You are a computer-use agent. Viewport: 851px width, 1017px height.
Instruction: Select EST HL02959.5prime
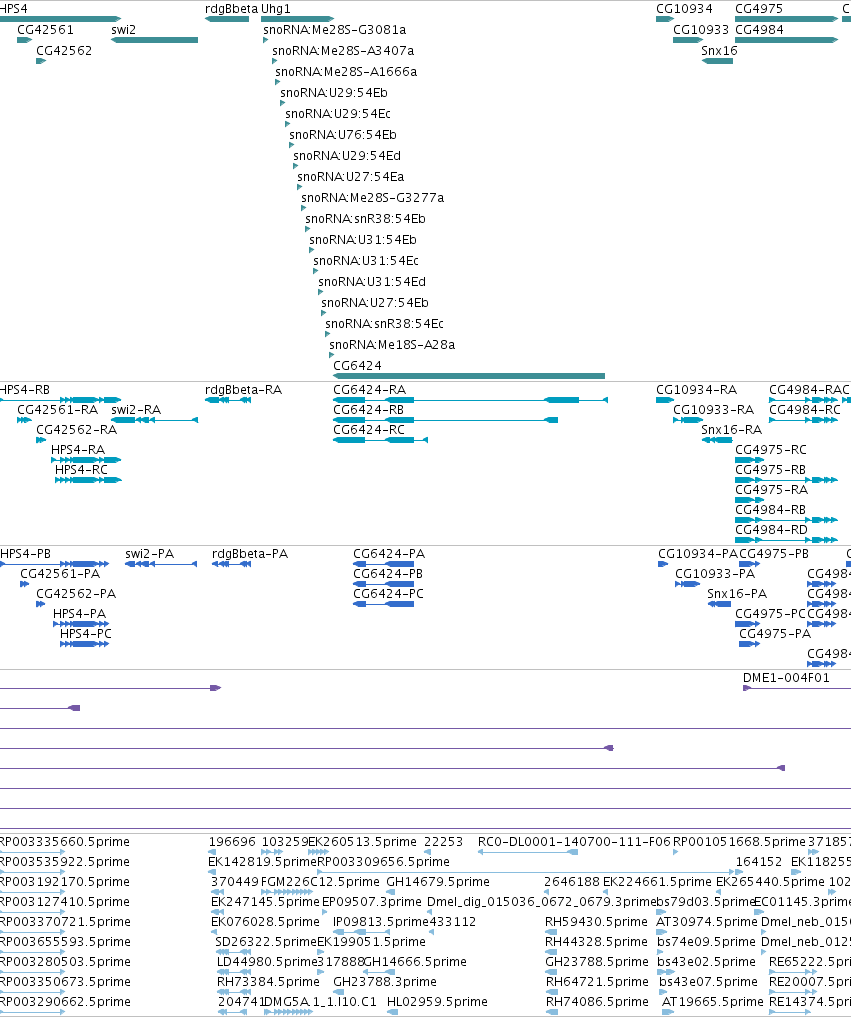point(437,1002)
